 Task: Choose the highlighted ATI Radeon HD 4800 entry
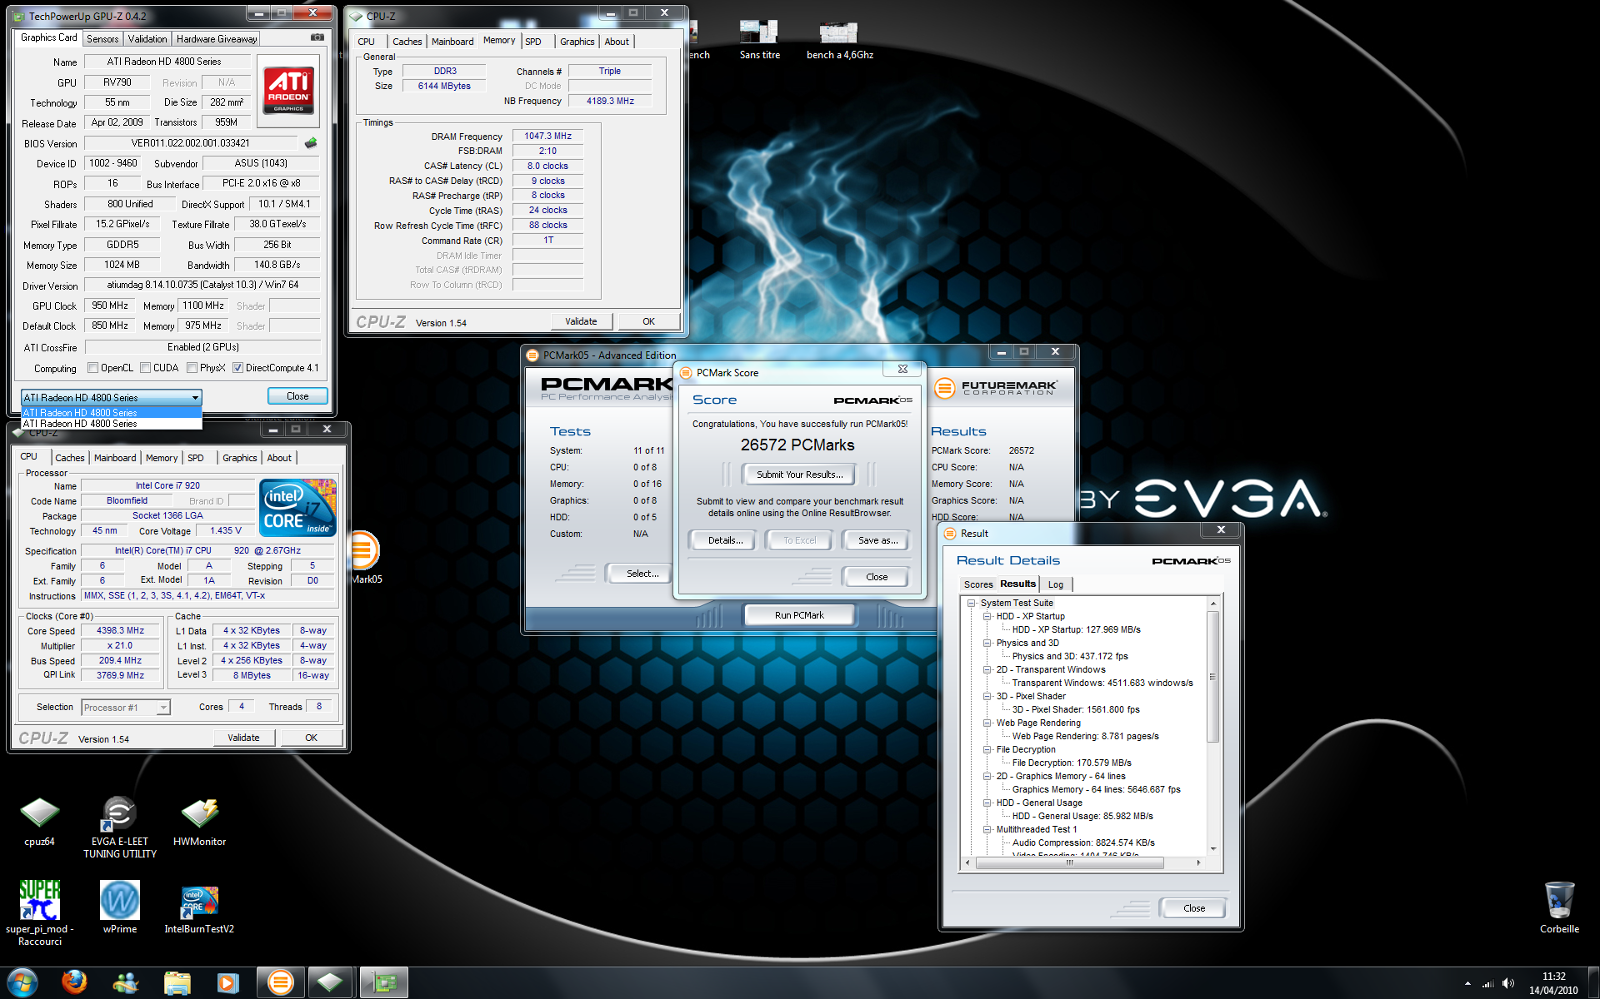[x=111, y=412]
